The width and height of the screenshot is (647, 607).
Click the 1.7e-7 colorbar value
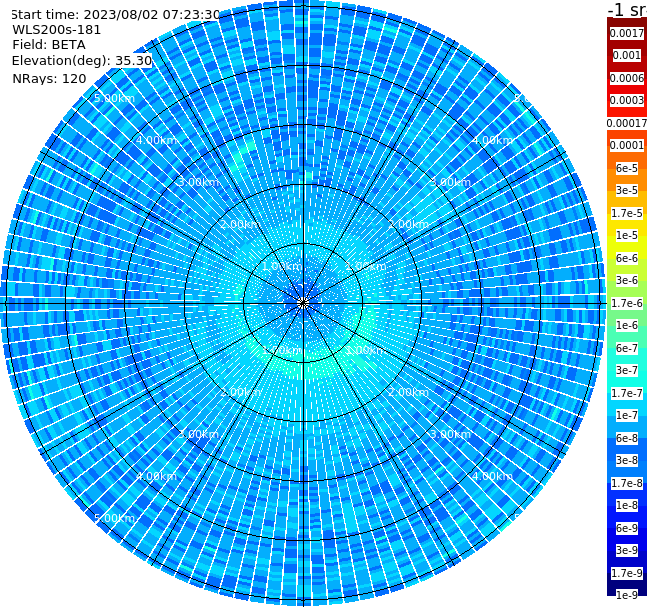[x=627, y=393]
